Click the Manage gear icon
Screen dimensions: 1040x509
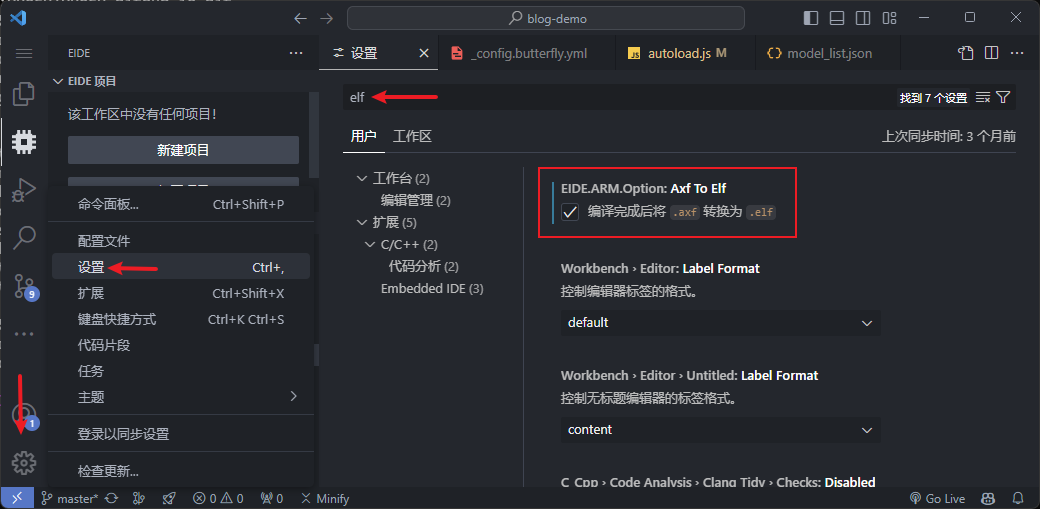[x=24, y=462]
